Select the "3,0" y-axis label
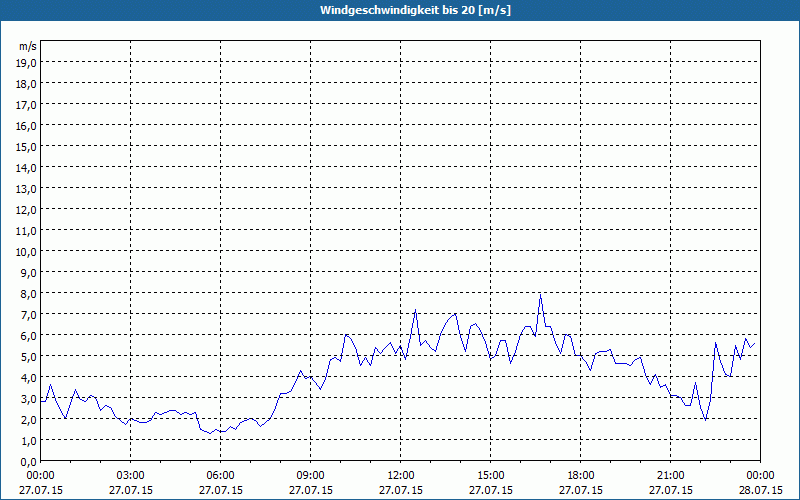The width and height of the screenshot is (800, 500). (x=28, y=398)
